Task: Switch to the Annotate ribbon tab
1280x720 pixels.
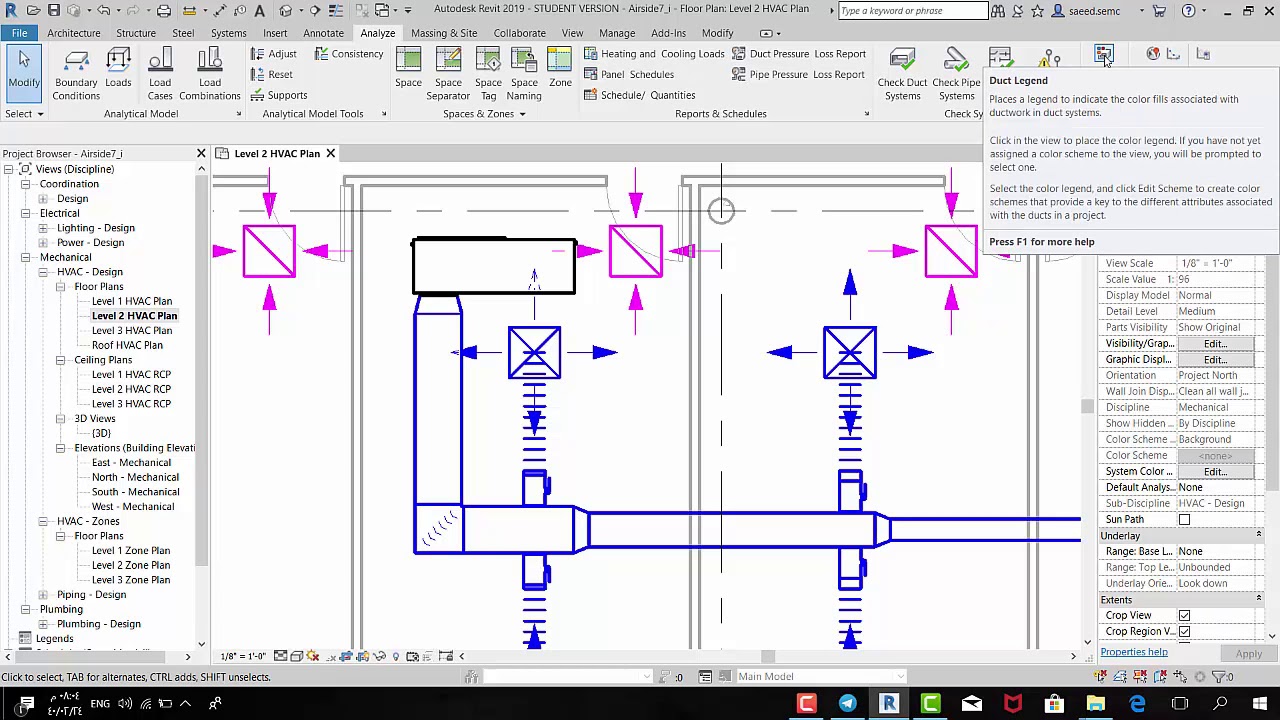Action: pos(323,33)
